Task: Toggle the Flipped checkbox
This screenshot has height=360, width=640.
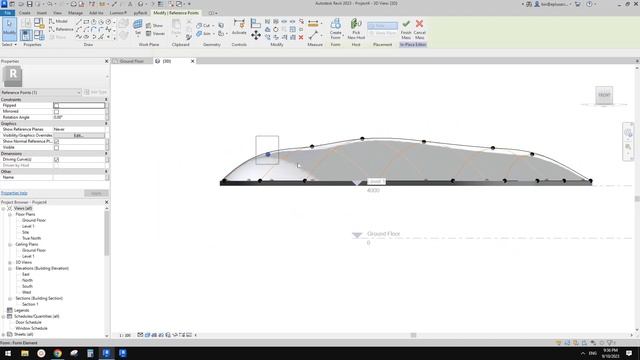Action: pos(56,106)
